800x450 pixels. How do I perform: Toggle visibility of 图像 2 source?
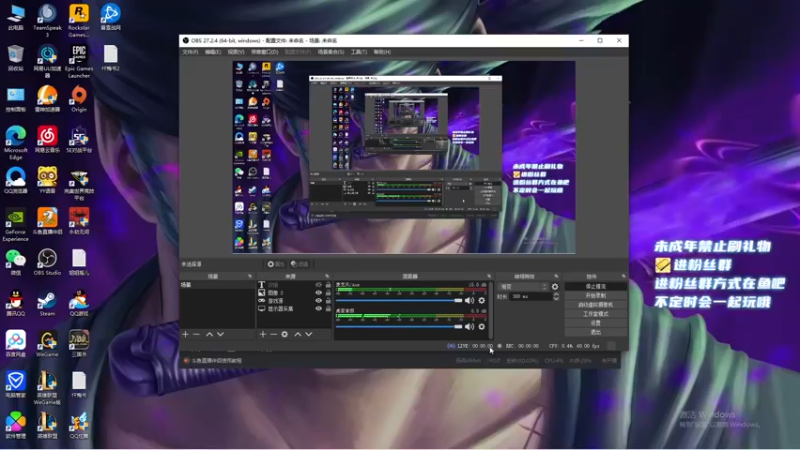(318, 293)
